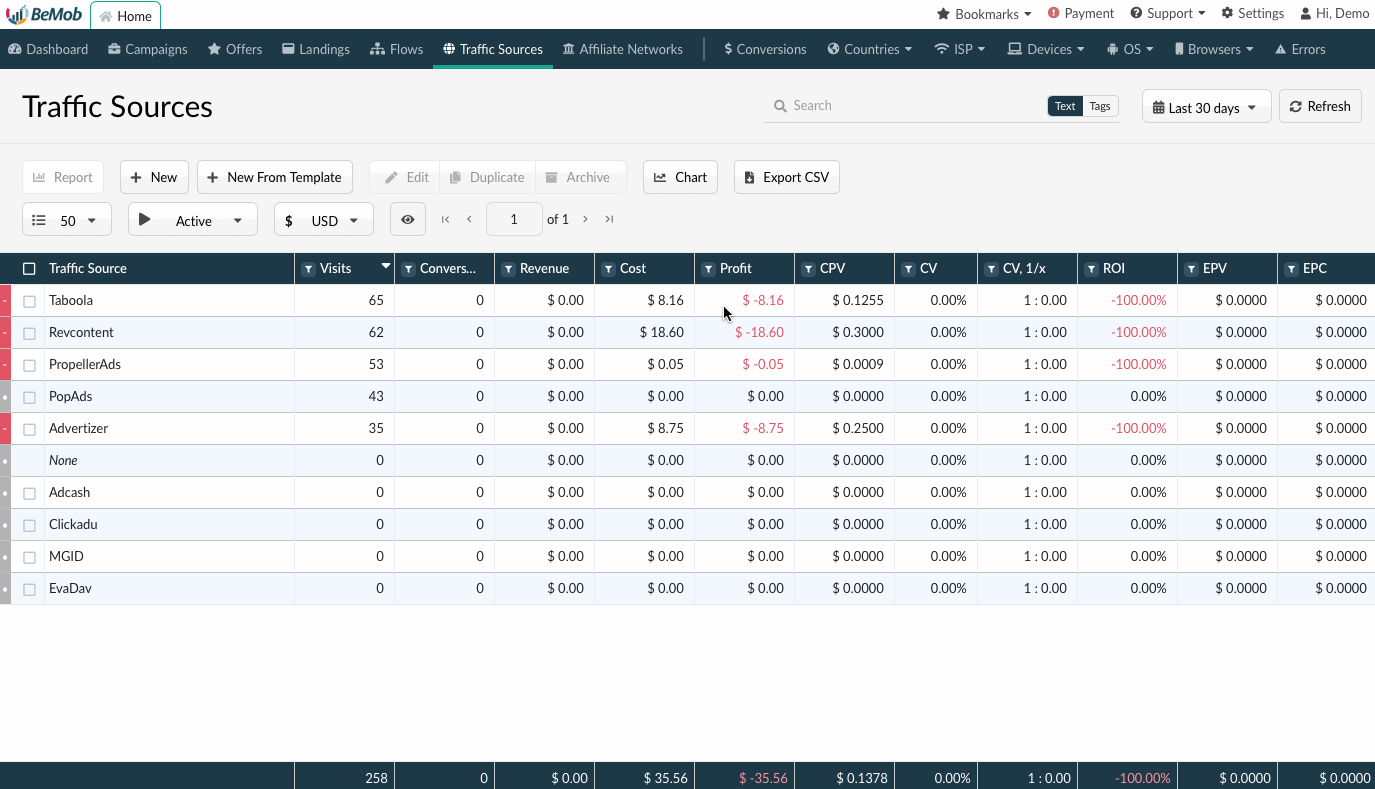Go to previous page arrow icon
This screenshot has height=789, width=1375.
point(469,219)
